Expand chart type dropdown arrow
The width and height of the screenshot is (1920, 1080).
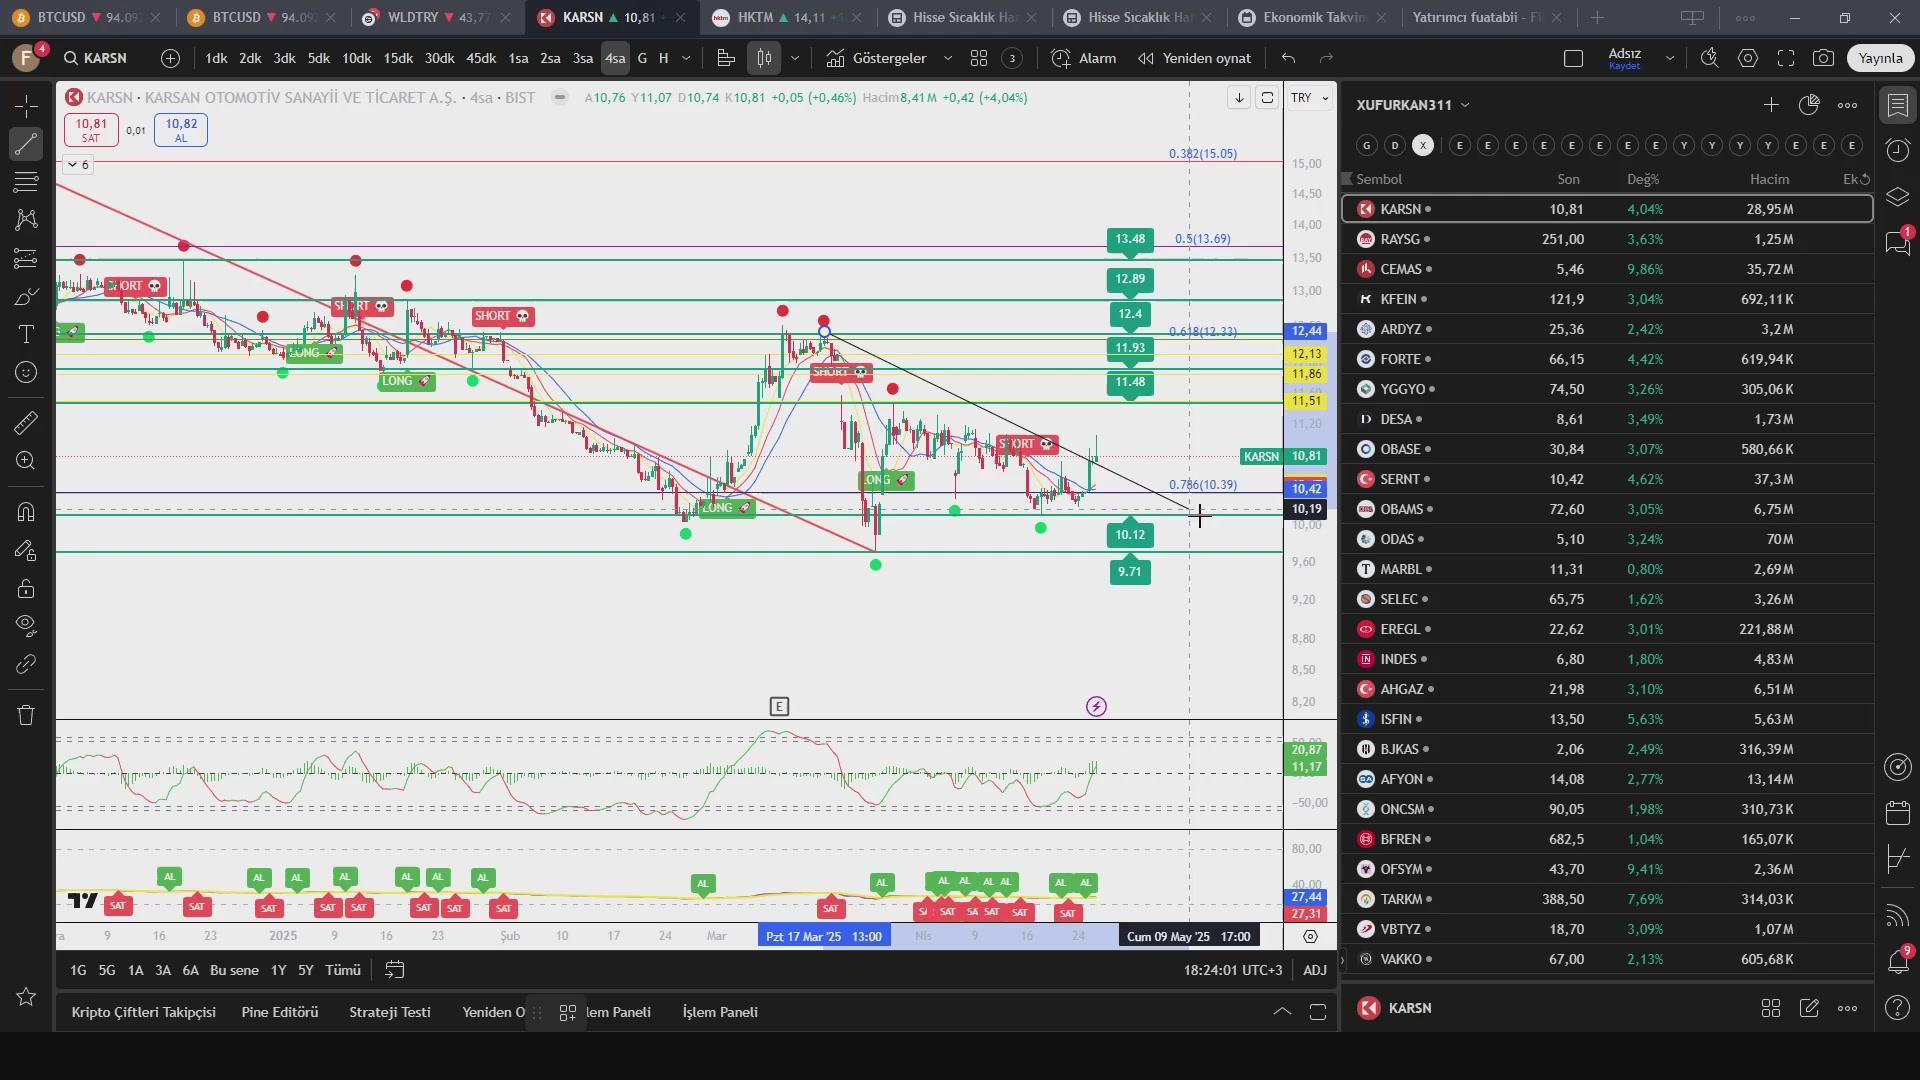[x=795, y=58]
